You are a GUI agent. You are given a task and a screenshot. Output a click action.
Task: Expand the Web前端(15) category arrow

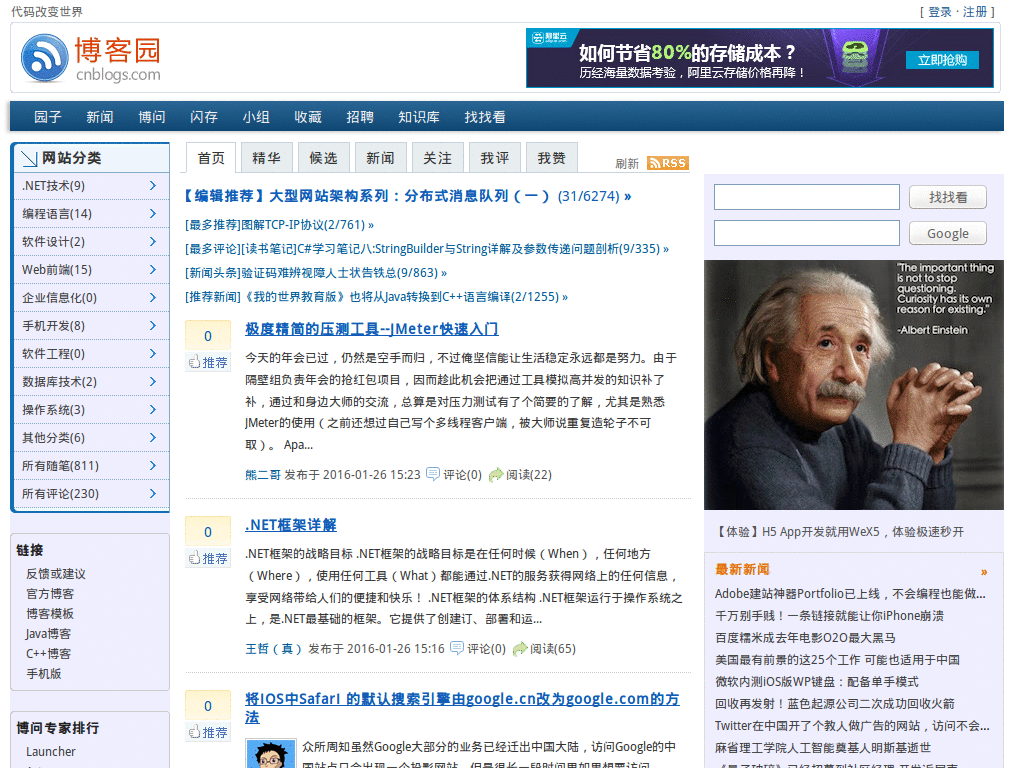tap(152, 269)
